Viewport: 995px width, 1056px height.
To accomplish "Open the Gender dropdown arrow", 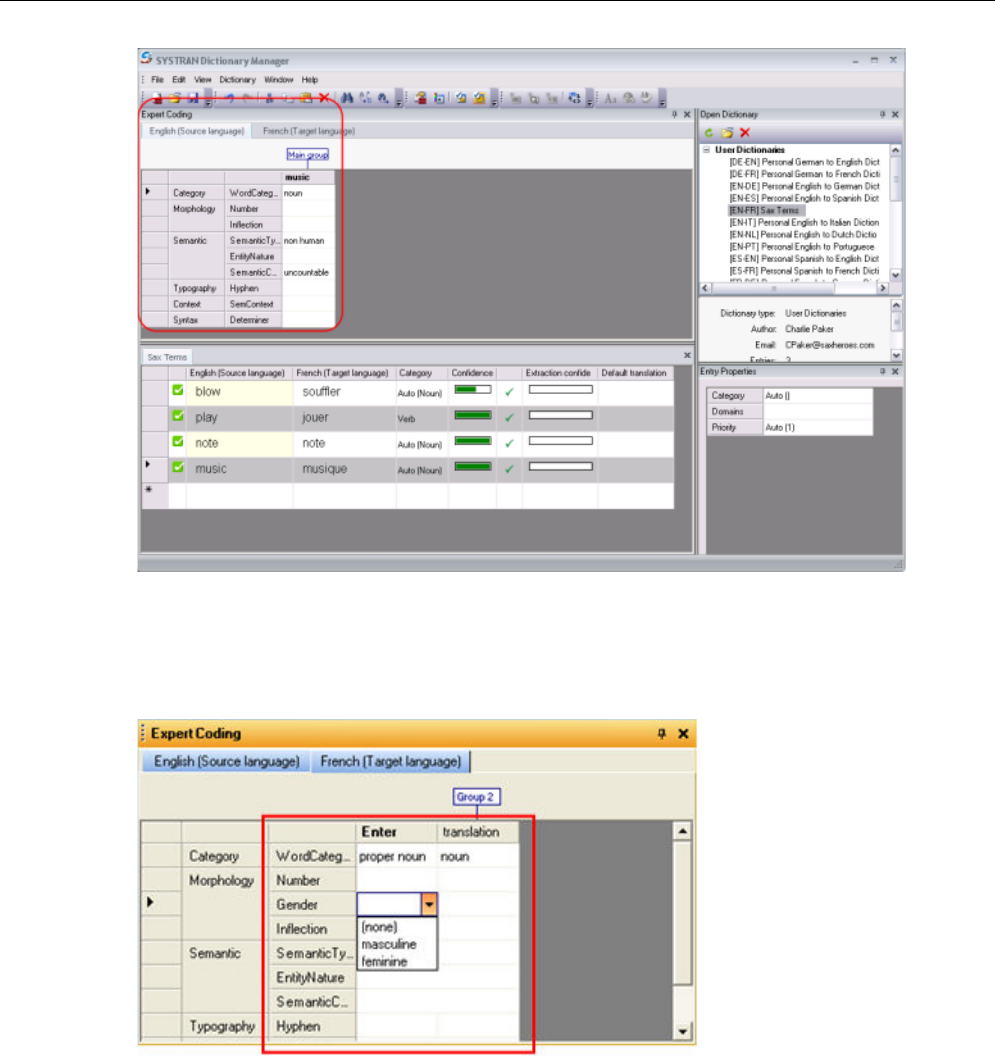I will [429, 904].
